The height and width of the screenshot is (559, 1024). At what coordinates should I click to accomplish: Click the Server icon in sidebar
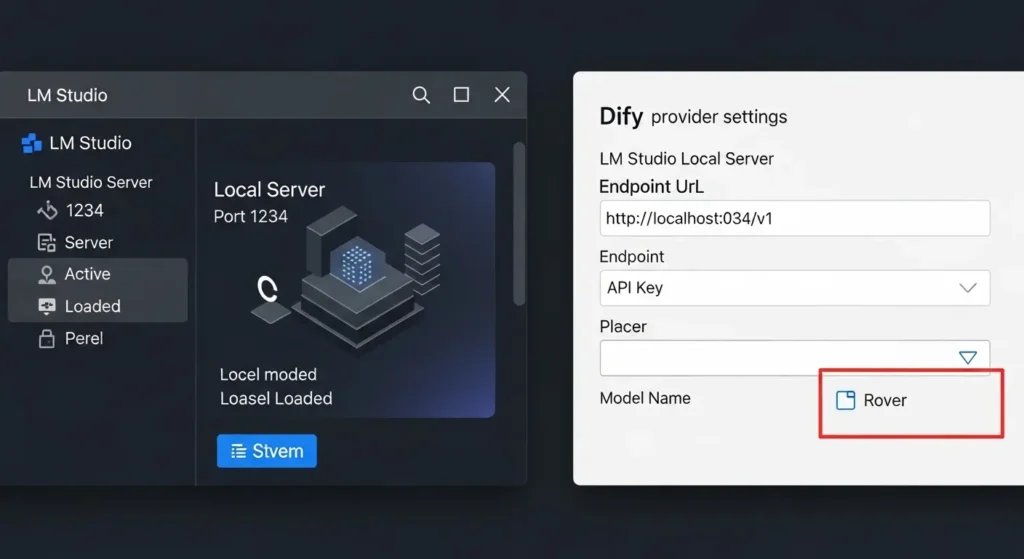[x=46, y=243]
